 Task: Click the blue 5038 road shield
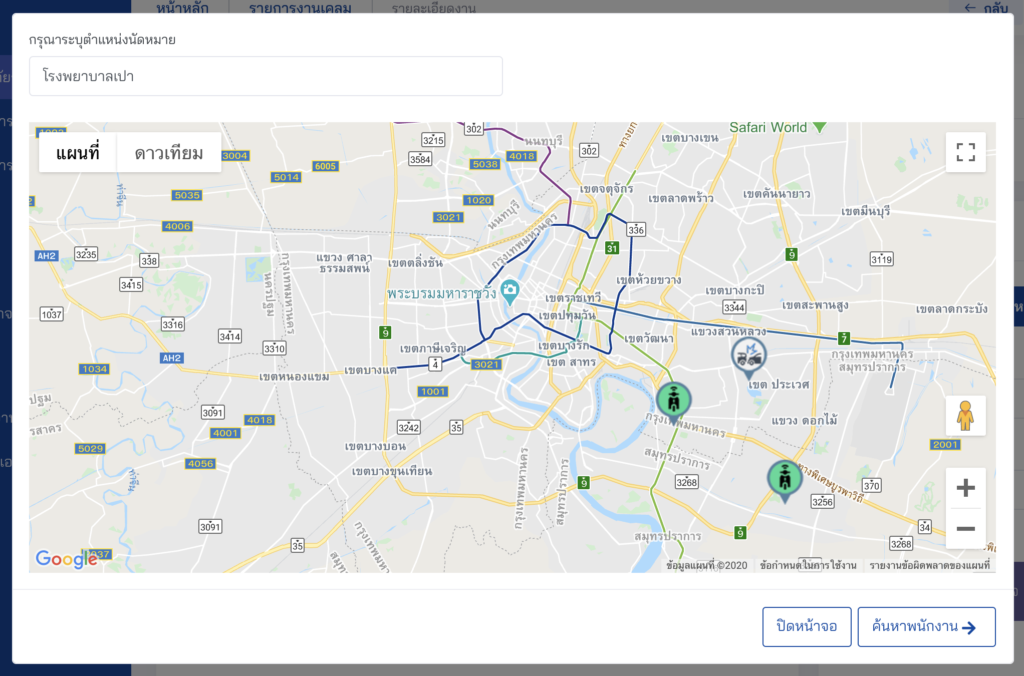click(x=485, y=164)
